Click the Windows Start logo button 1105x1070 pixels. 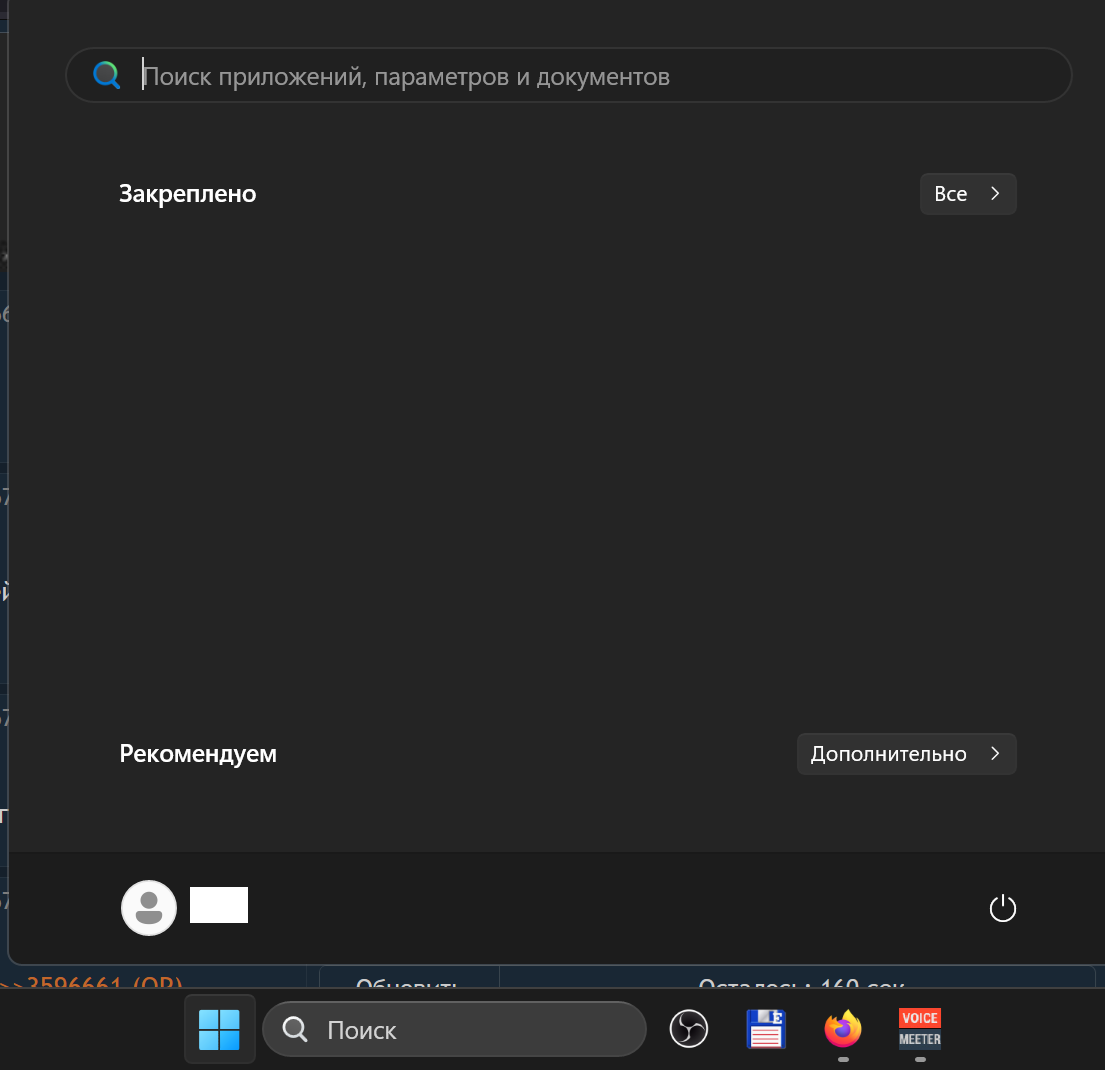click(x=219, y=1030)
